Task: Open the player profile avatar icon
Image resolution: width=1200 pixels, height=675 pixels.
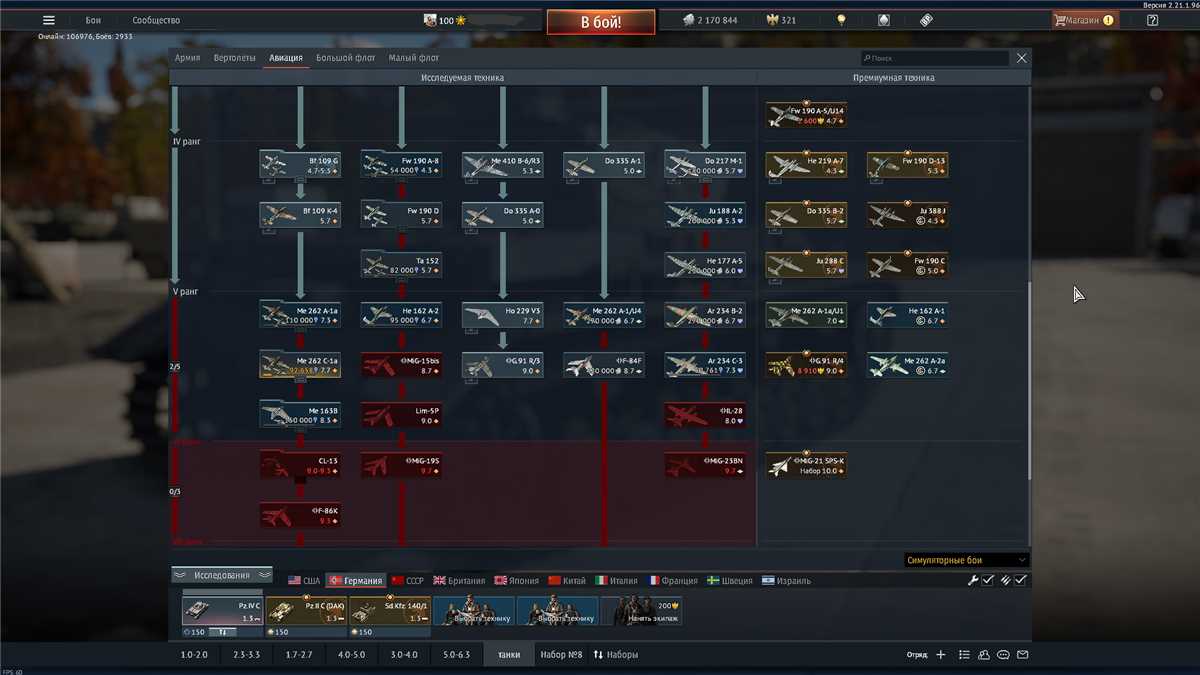Action: (430, 20)
